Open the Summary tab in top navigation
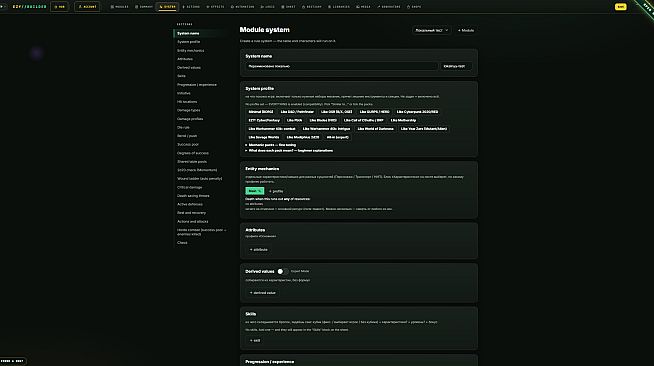The width and height of the screenshot is (654, 366). tap(144, 7)
